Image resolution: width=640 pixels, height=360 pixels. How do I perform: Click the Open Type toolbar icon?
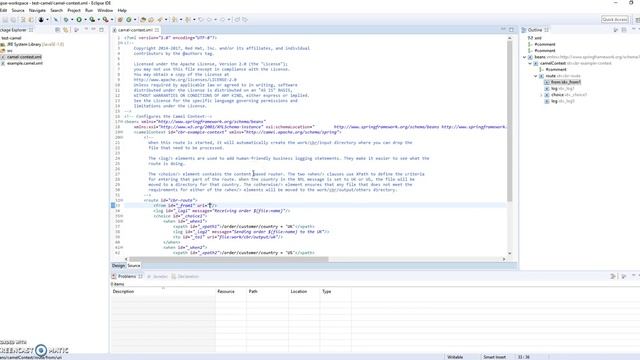143,20
